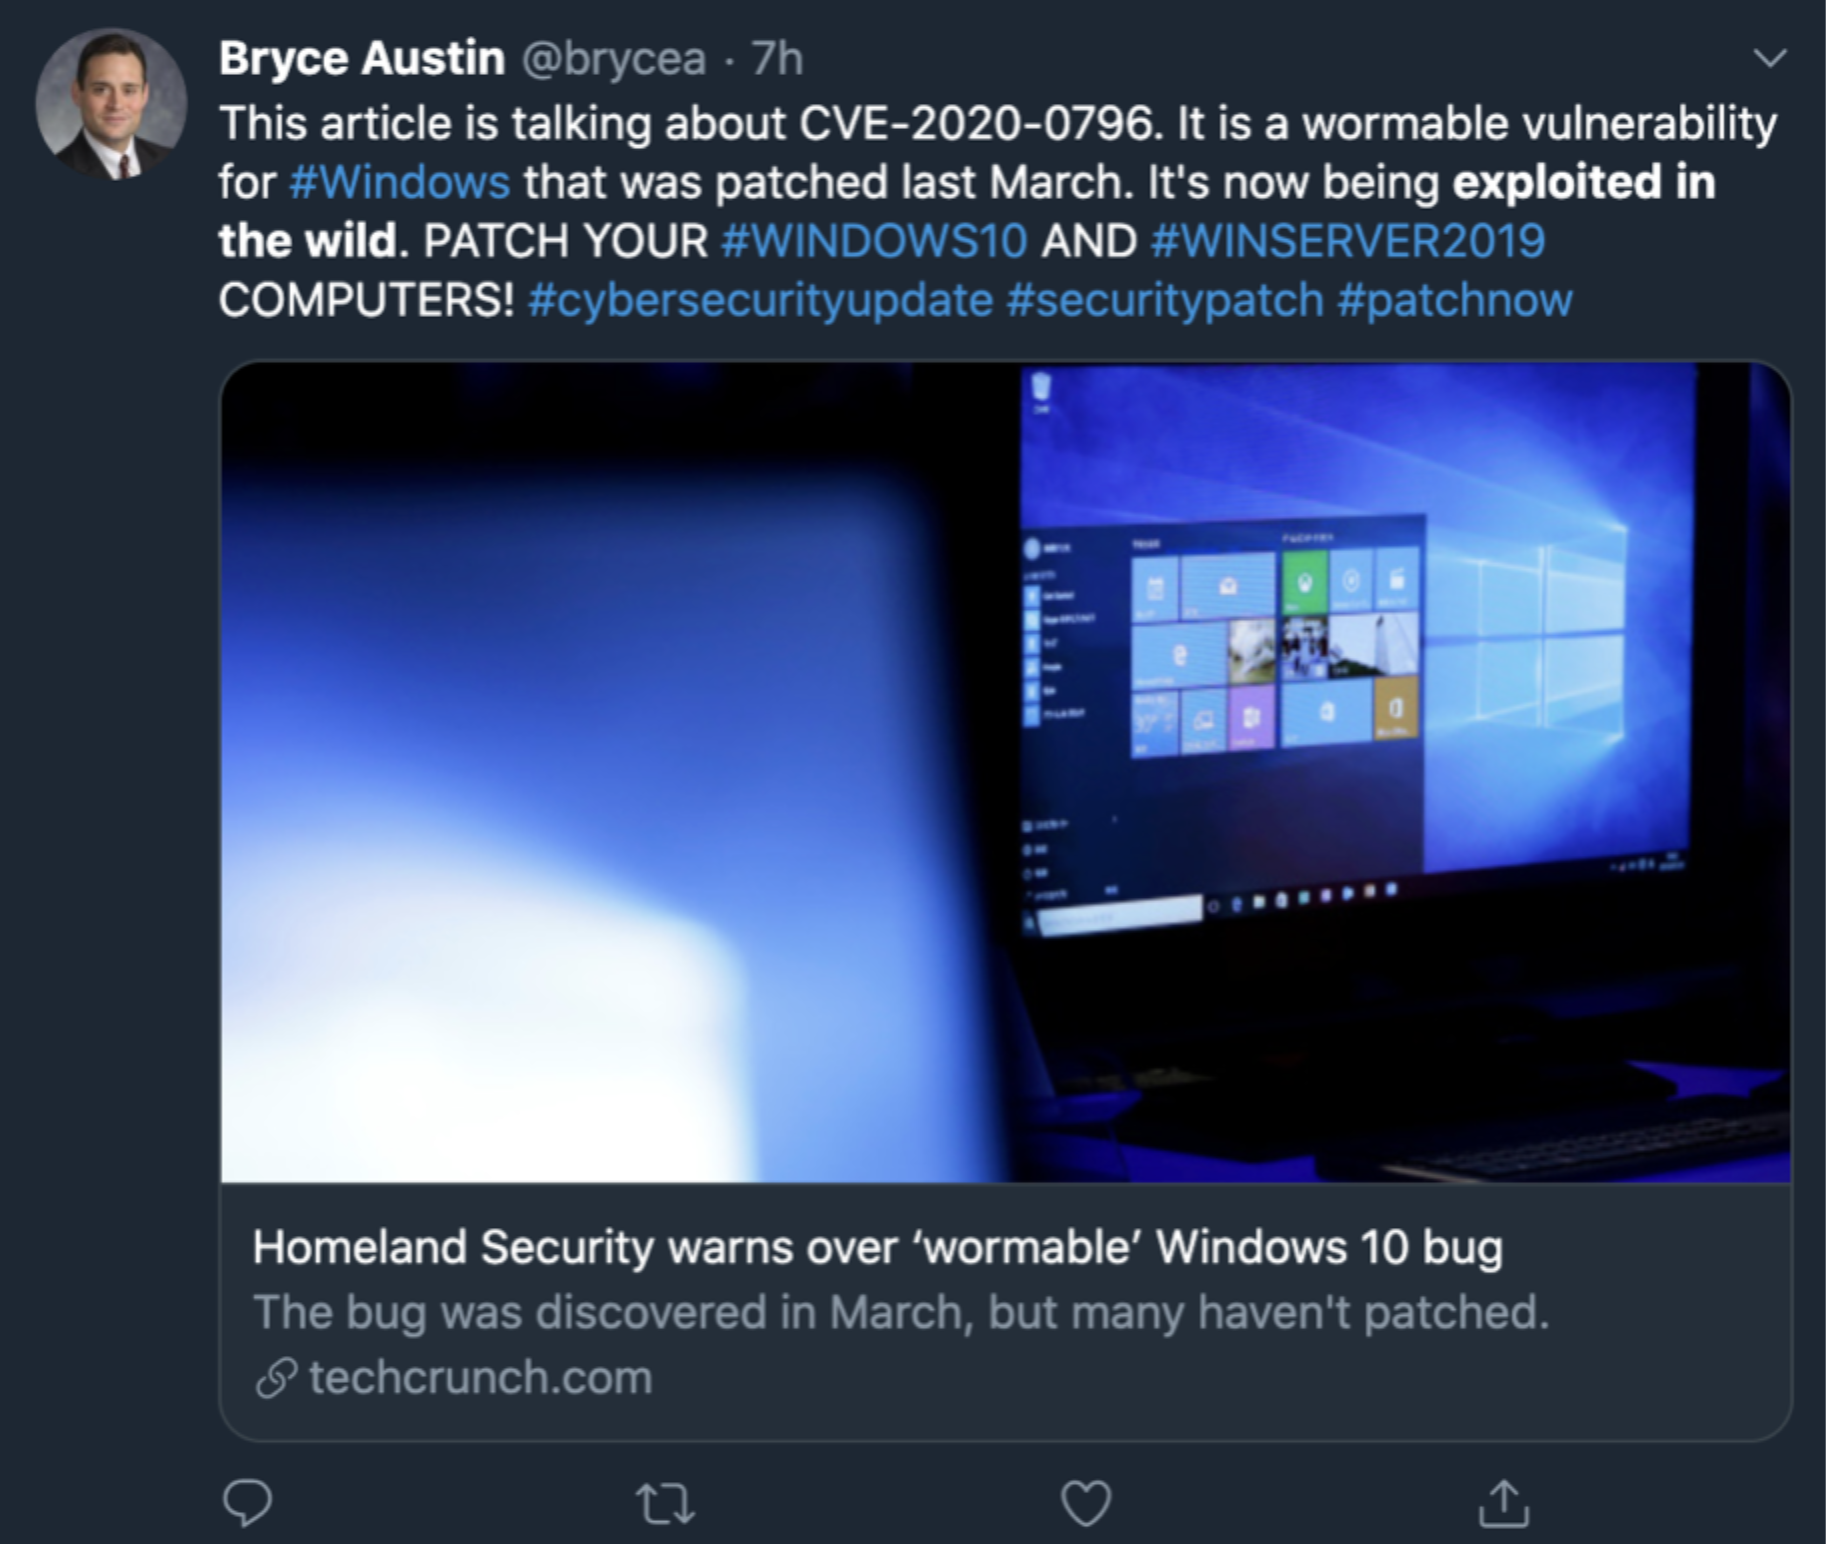Image resolution: width=1826 pixels, height=1544 pixels.
Task: Open the 7h tweet timestamp
Action: click(777, 58)
